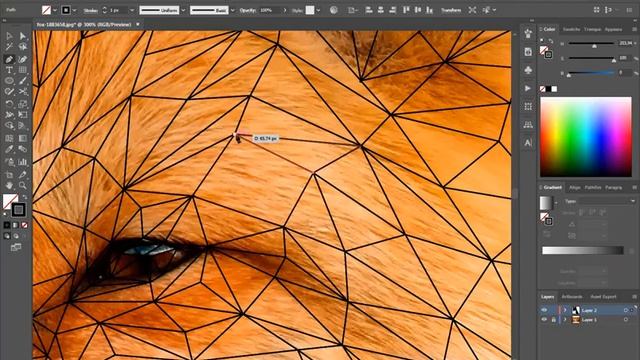Image resolution: width=640 pixels, height=360 pixels.
Task: Select the Artboard tool
Action: click(x=9, y=175)
